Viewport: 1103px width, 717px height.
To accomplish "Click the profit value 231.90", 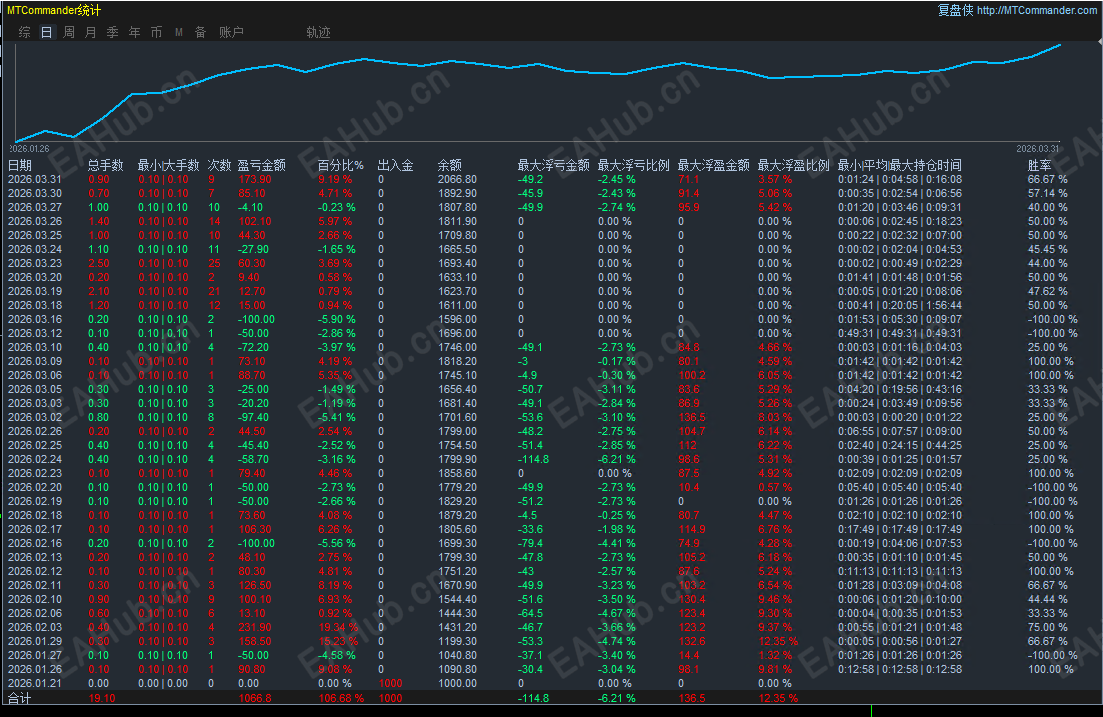I will pos(255,628).
